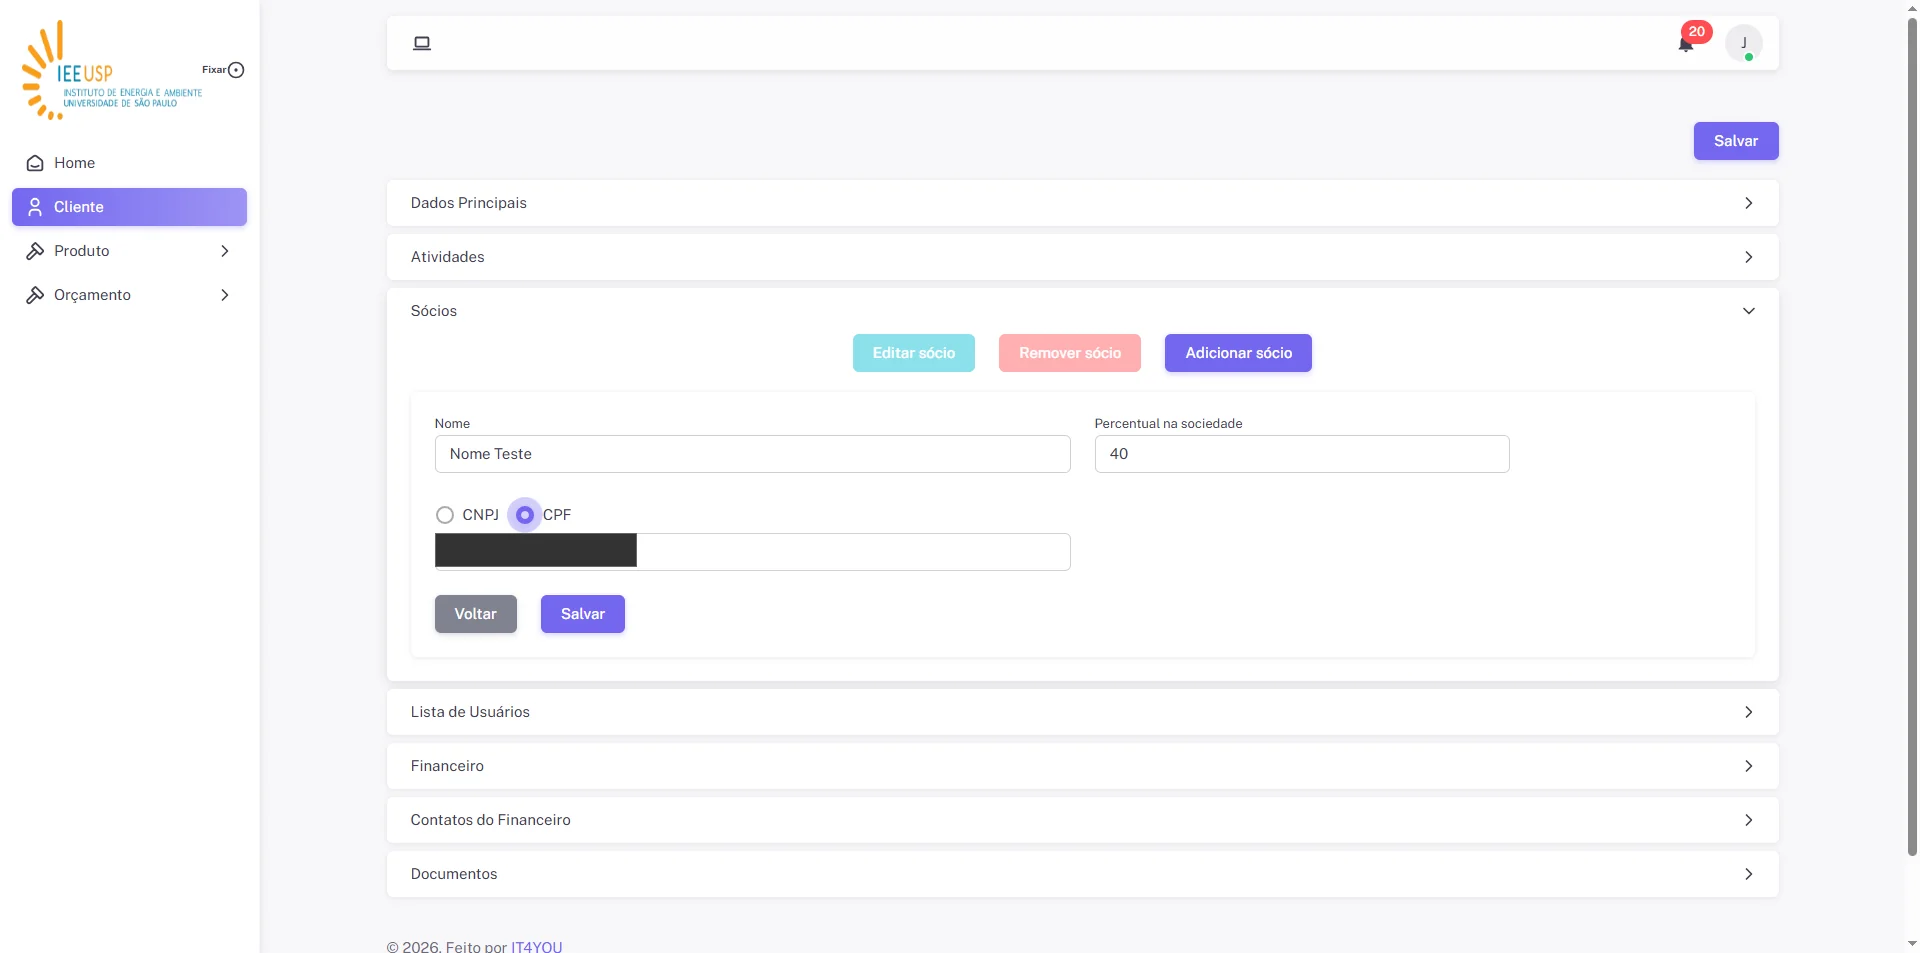Click the IEE USP logo
The image size is (1920, 953).
click(x=112, y=70)
